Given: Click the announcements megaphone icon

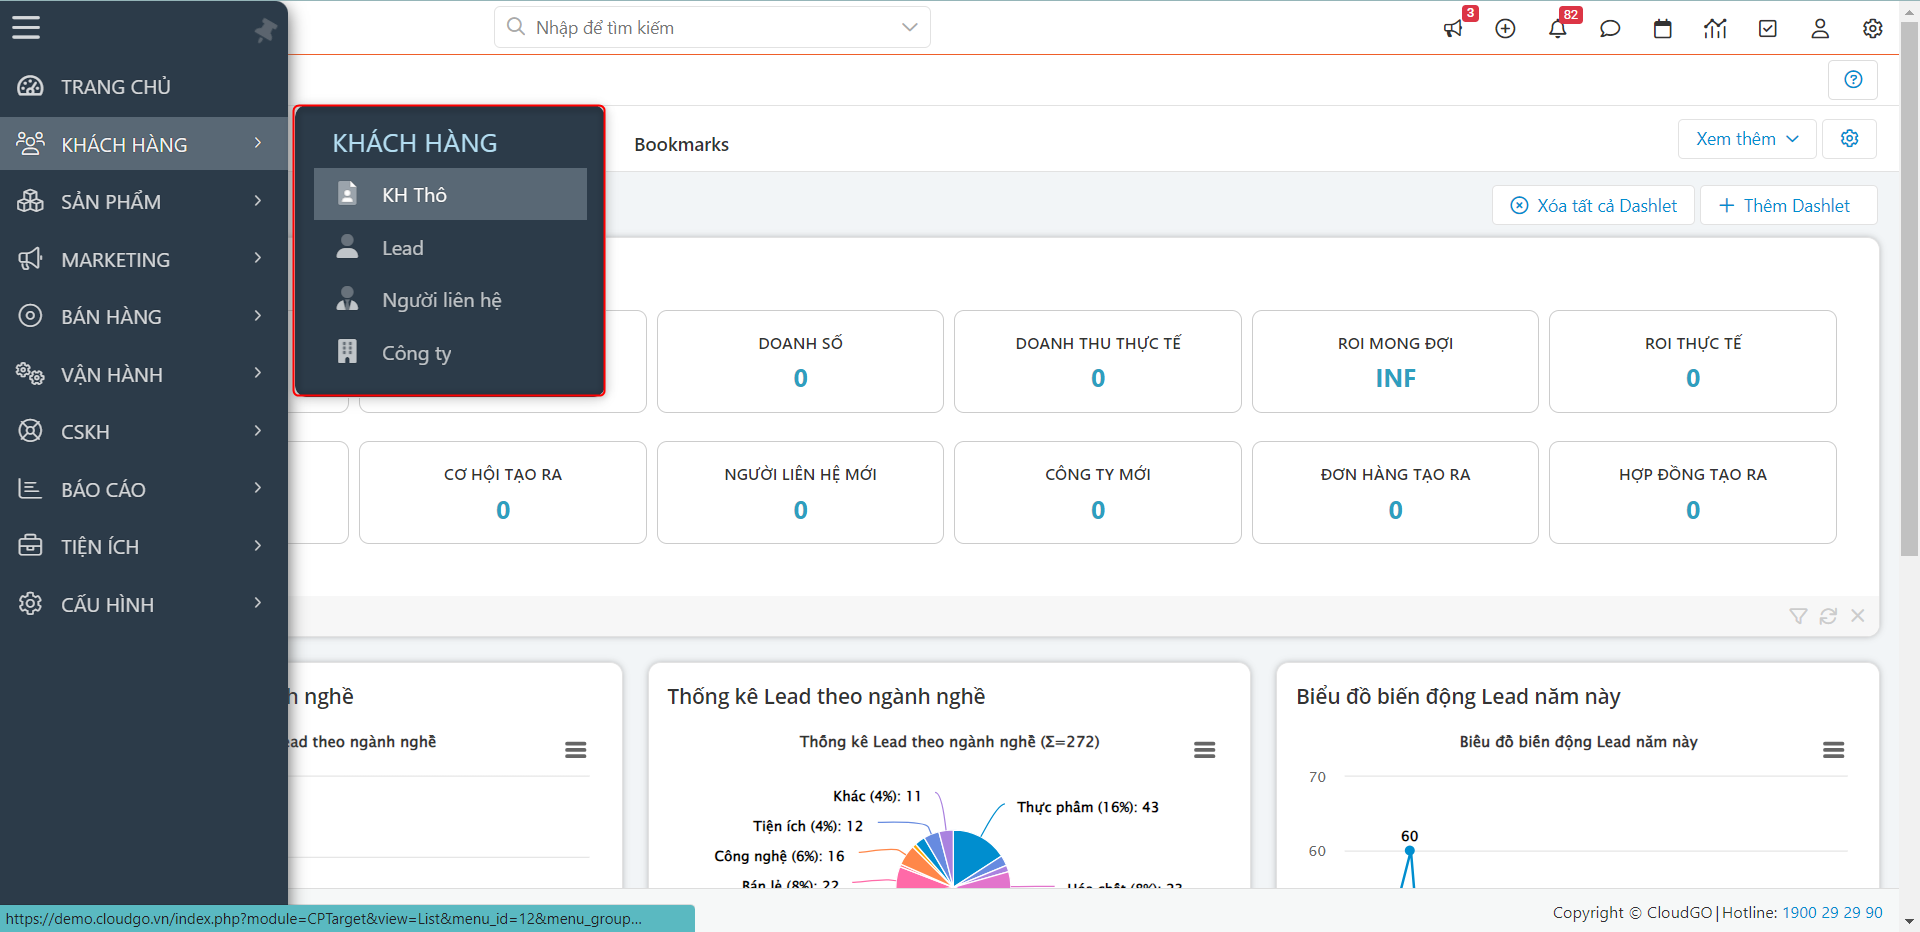Looking at the screenshot, I should click(x=1453, y=29).
